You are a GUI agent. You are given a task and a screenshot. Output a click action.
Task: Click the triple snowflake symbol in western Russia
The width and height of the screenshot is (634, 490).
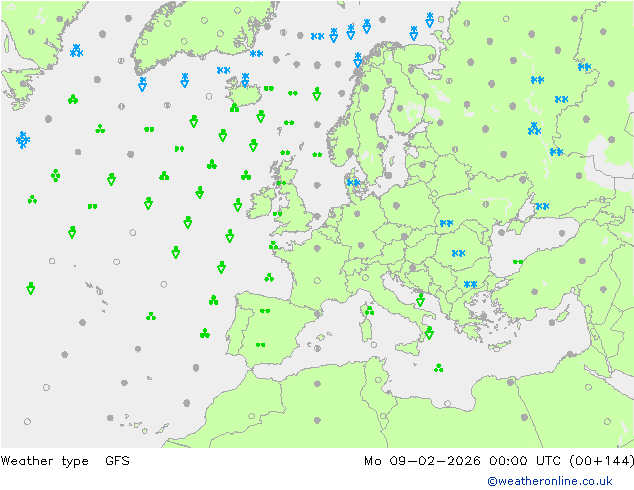534,129
